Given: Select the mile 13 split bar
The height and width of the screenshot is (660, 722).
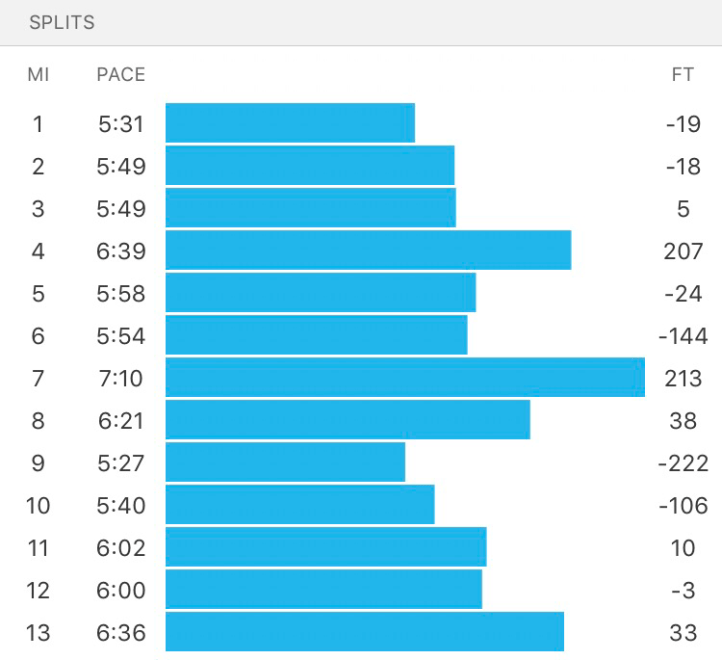Looking at the screenshot, I should click(x=365, y=632).
